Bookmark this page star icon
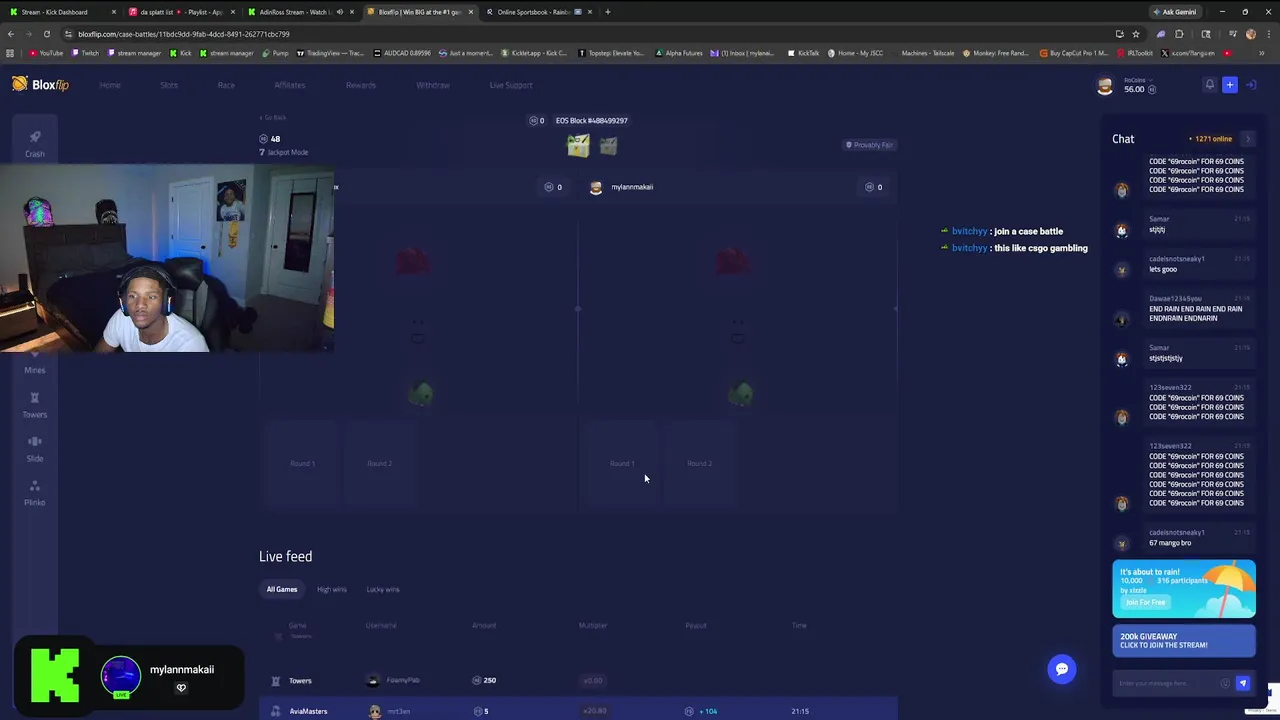 pos(1136,34)
